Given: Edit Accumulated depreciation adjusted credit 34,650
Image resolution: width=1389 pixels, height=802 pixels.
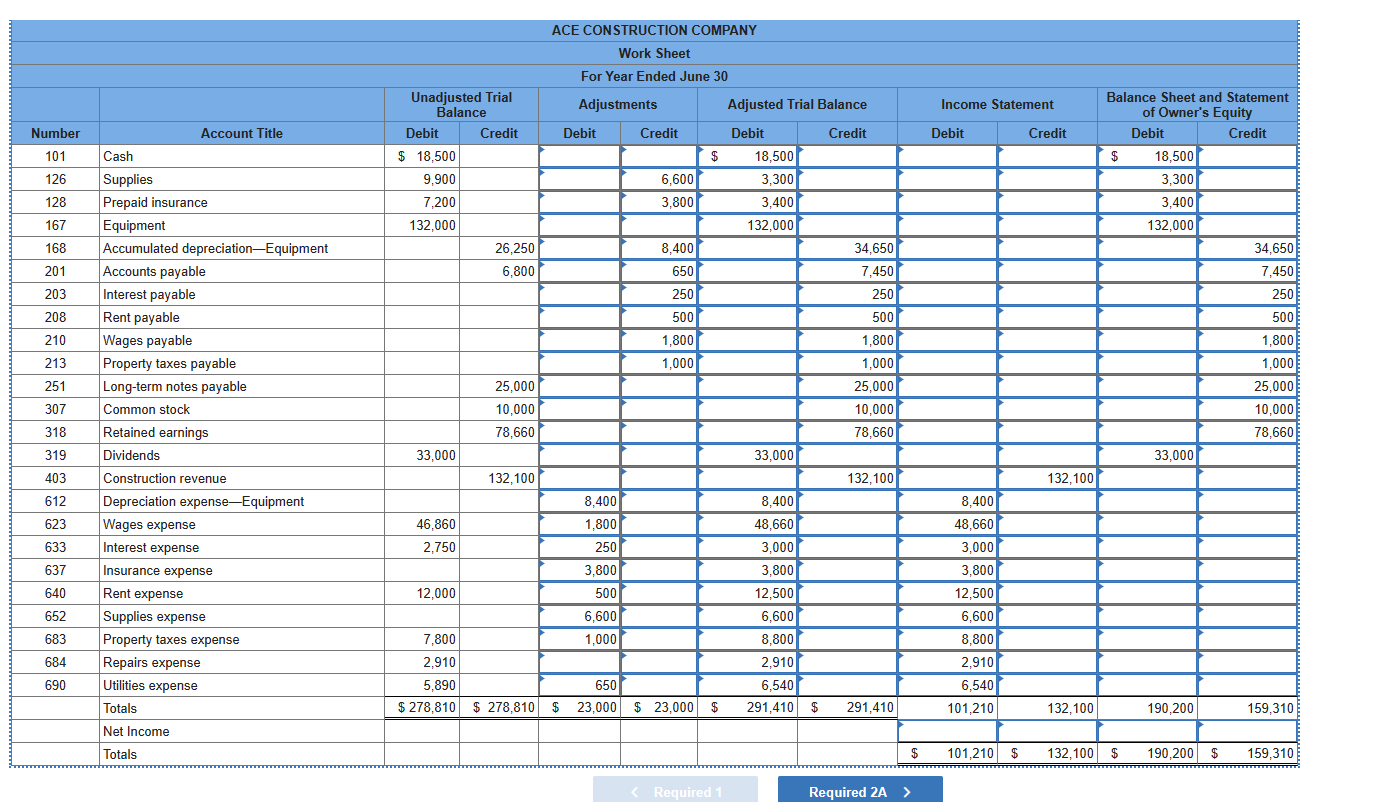Looking at the screenshot, I should tap(847, 248).
